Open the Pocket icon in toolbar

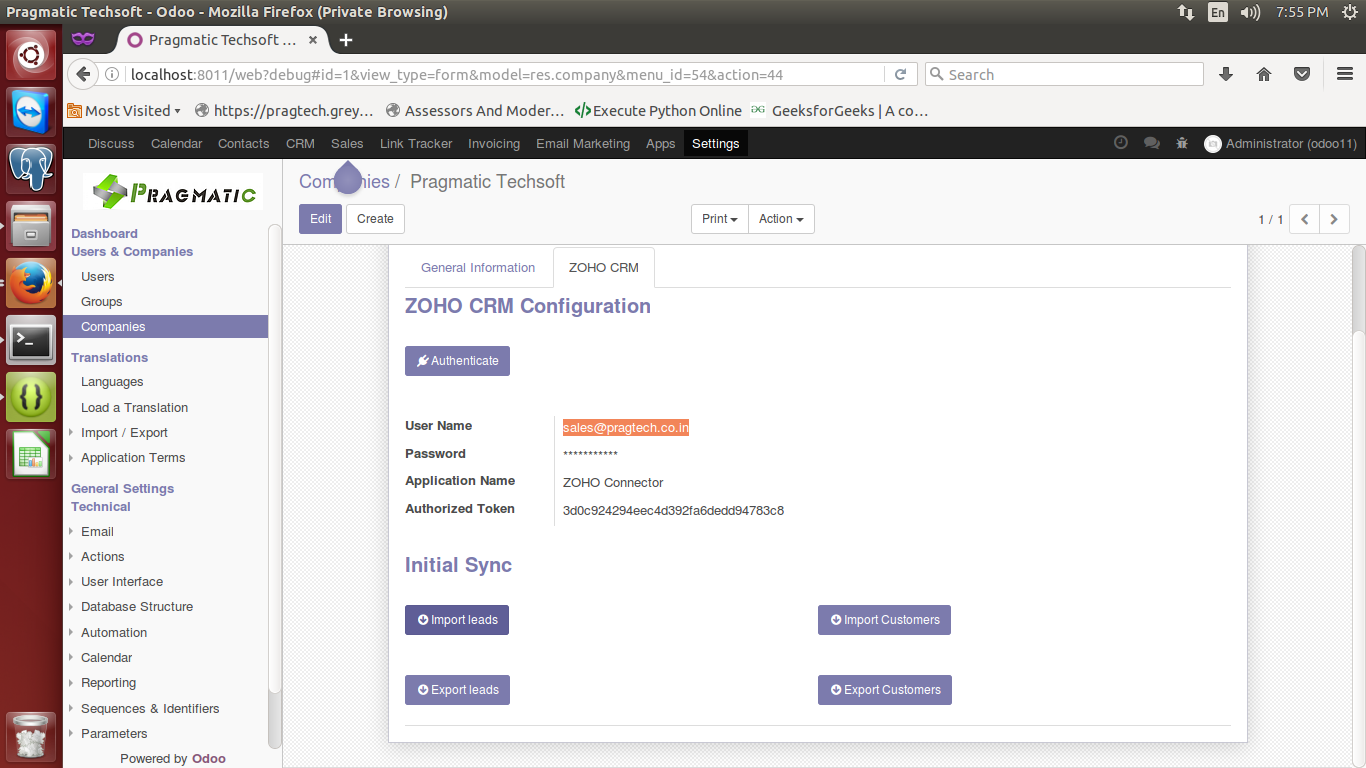coord(1302,74)
